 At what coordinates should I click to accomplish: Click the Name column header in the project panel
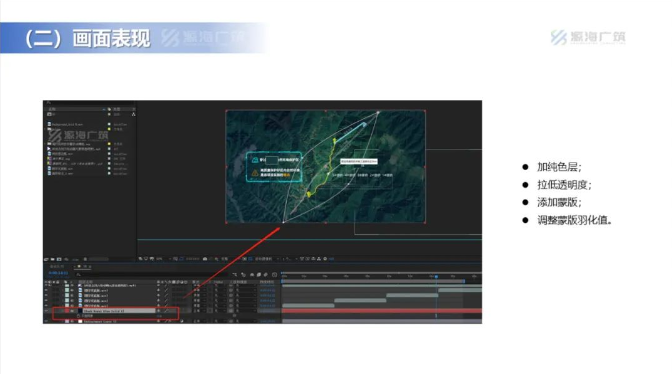point(52,109)
